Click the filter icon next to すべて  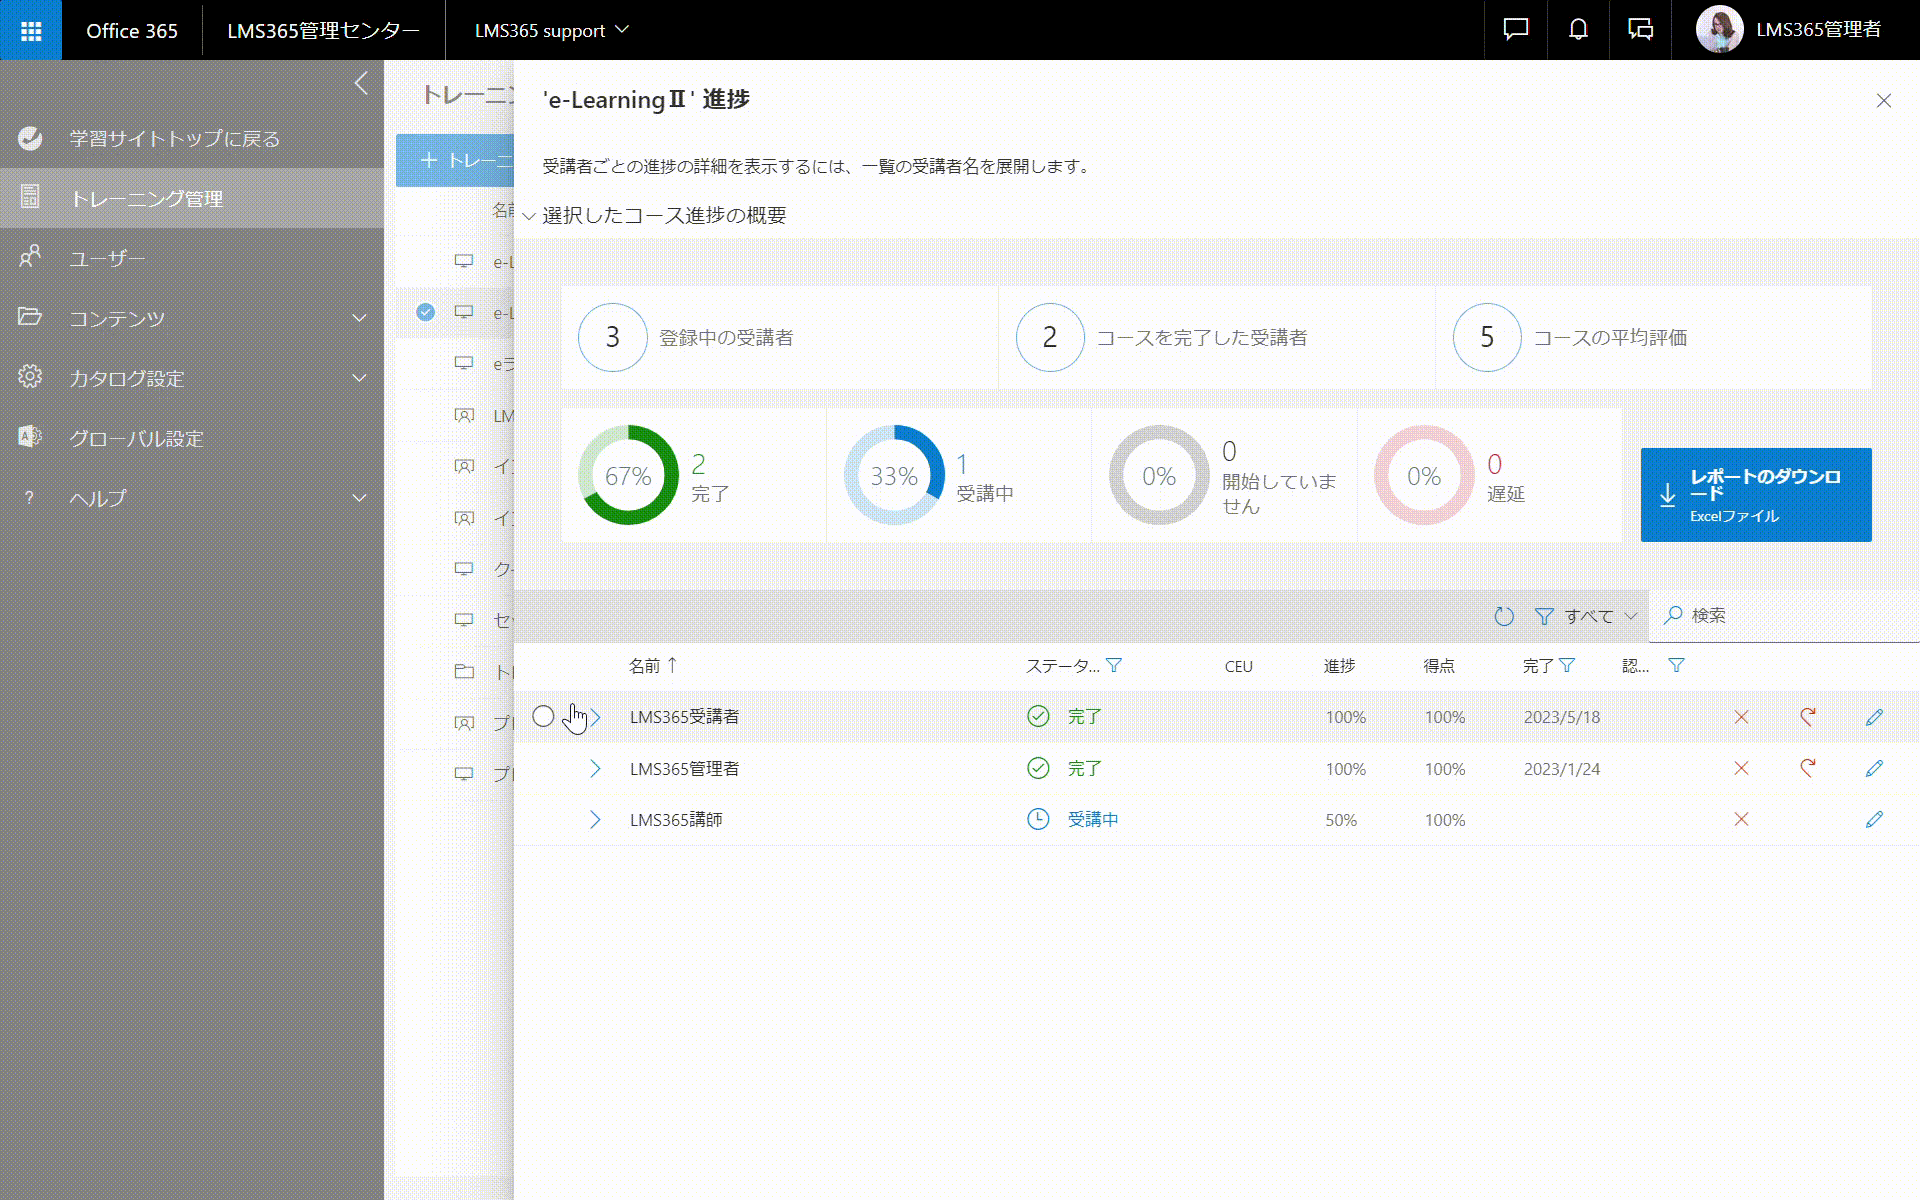(x=1544, y=616)
